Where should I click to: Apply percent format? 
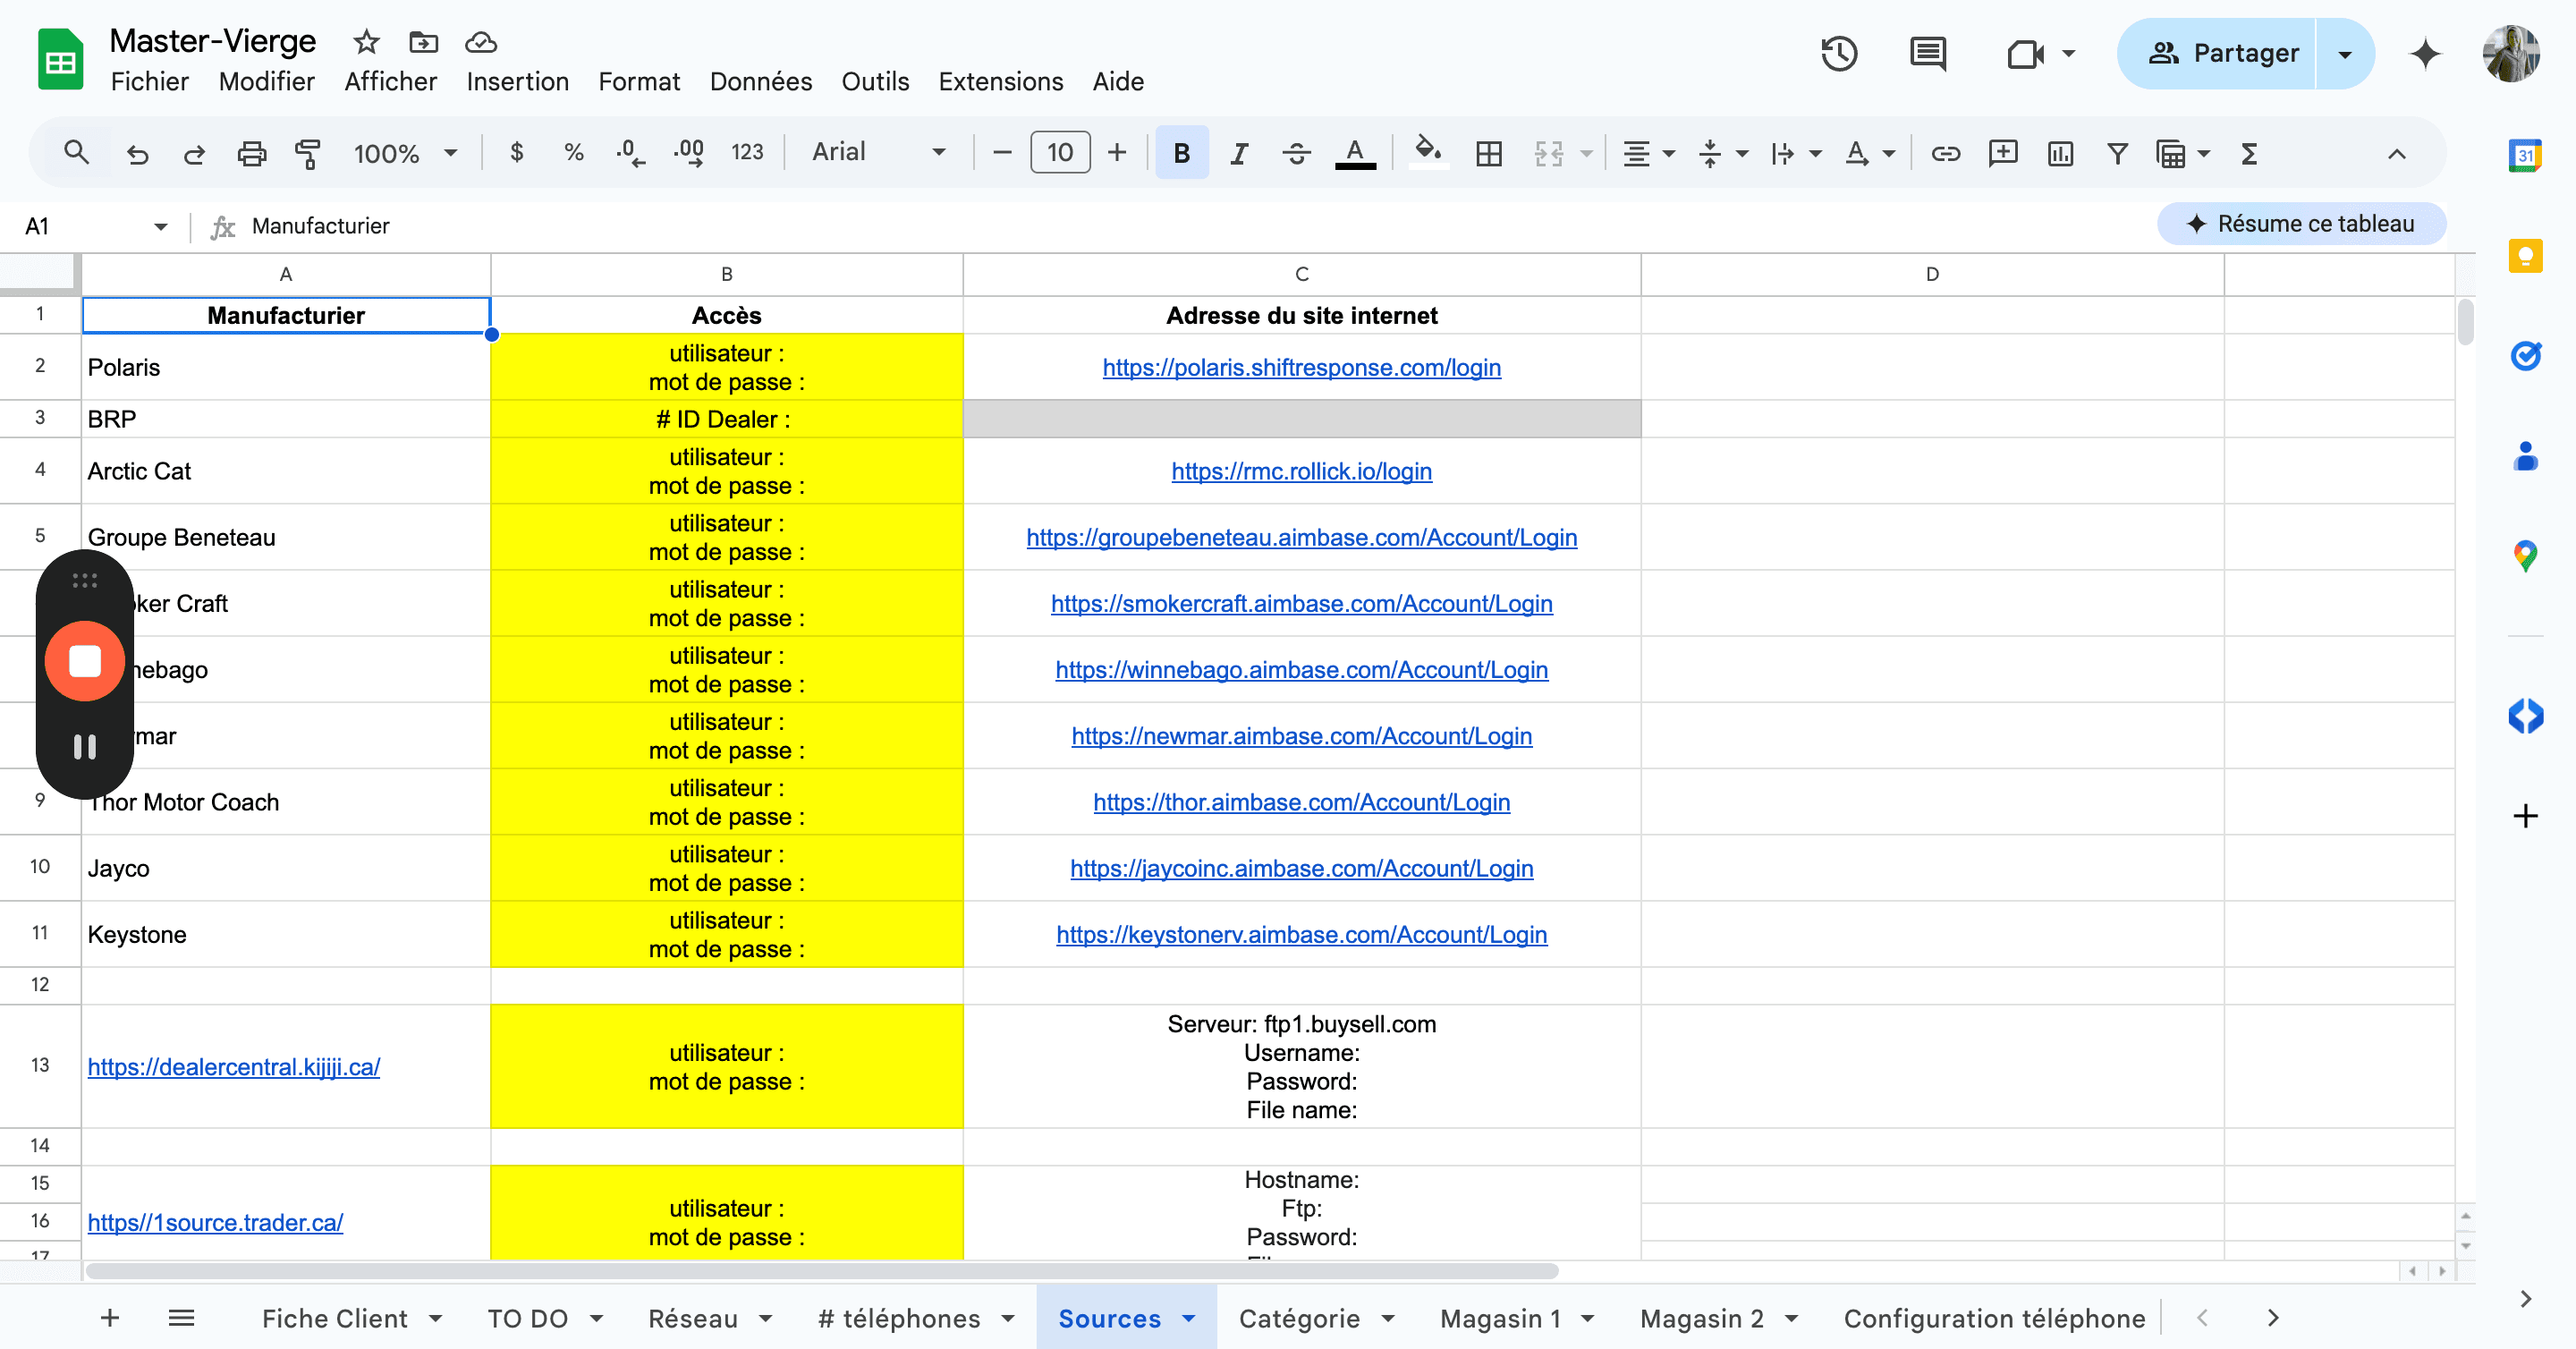(573, 152)
